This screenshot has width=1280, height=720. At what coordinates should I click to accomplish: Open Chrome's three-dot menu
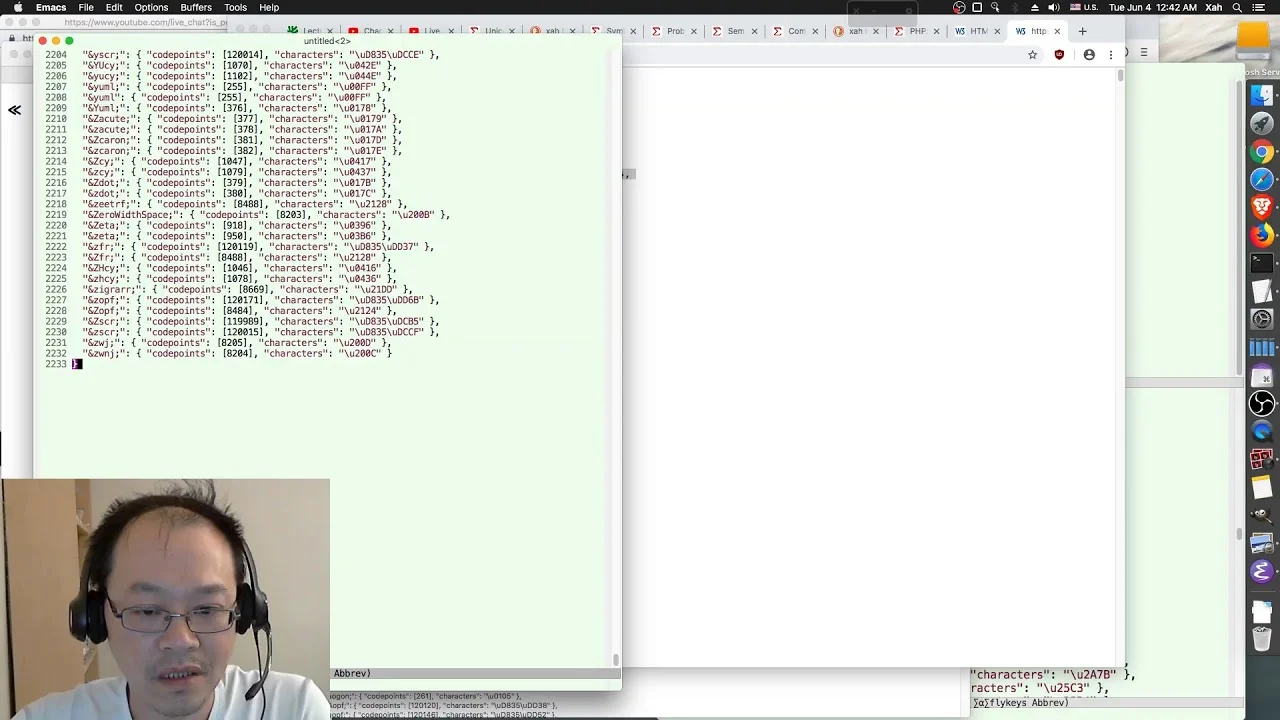tap(1111, 55)
